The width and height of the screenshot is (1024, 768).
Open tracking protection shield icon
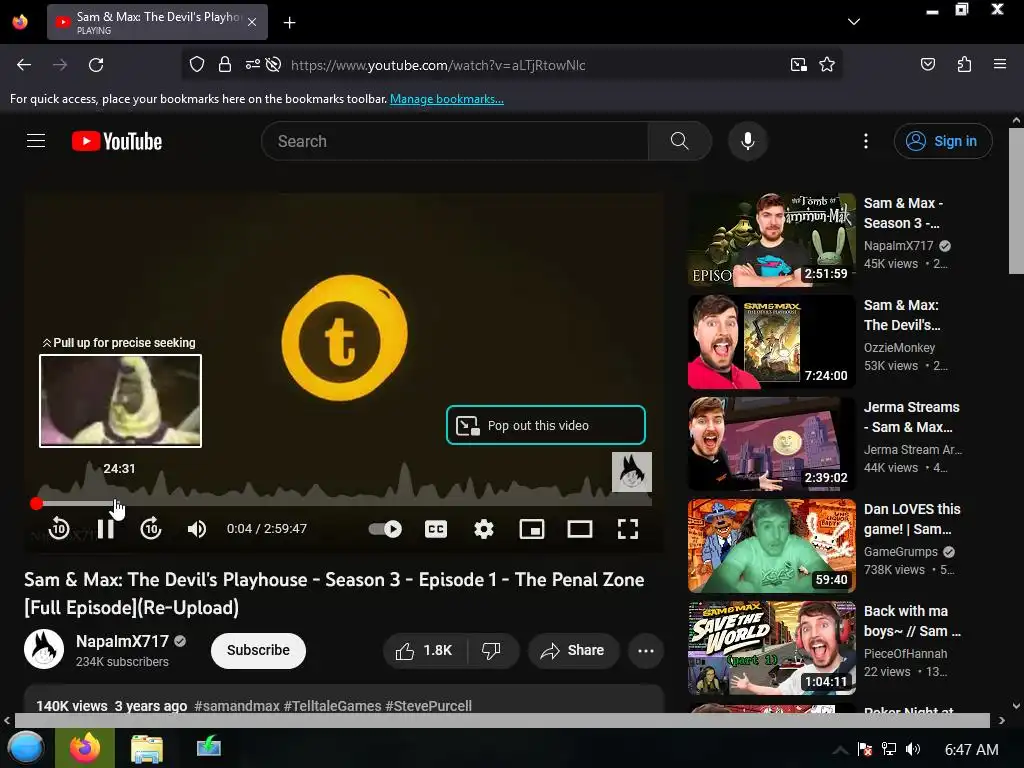197,64
